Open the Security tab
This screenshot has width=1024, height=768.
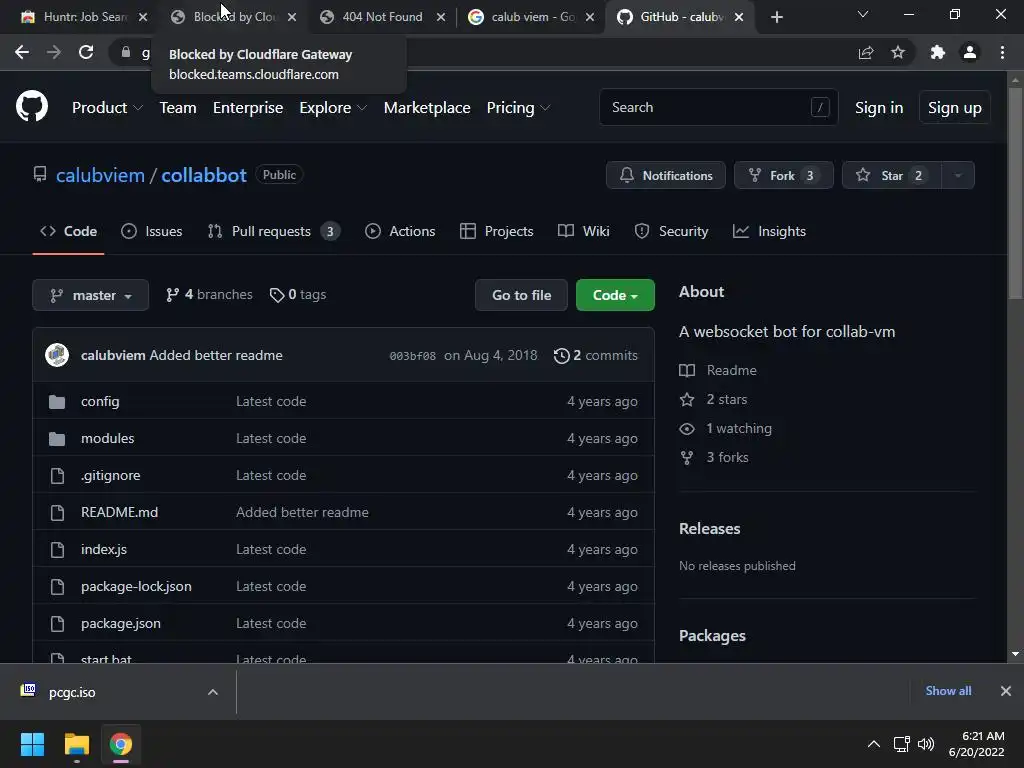coord(671,231)
